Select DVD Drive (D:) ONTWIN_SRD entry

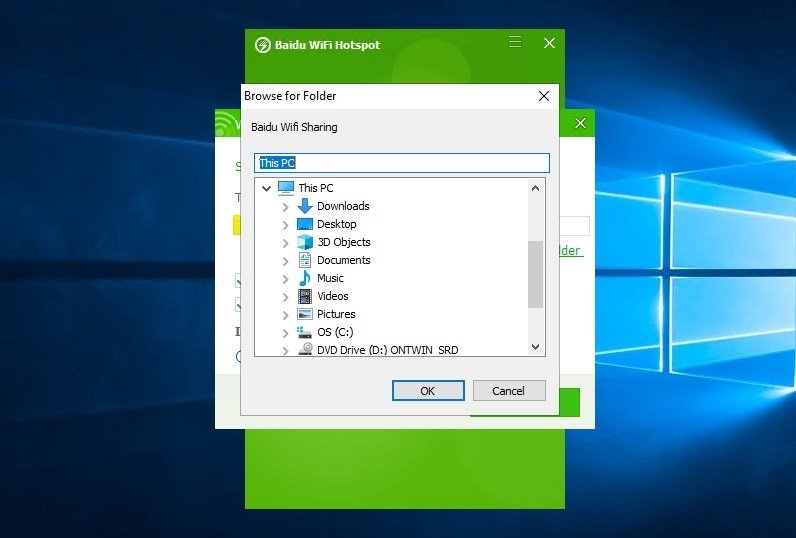coord(387,350)
